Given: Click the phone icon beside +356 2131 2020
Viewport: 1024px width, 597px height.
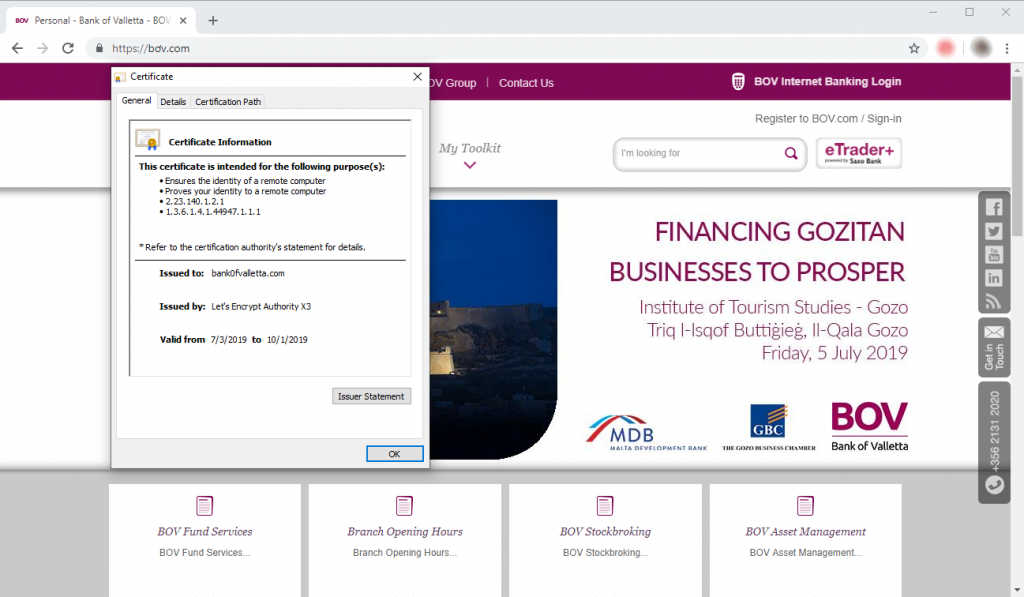Looking at the screenshot, I should tap(994, 485).
